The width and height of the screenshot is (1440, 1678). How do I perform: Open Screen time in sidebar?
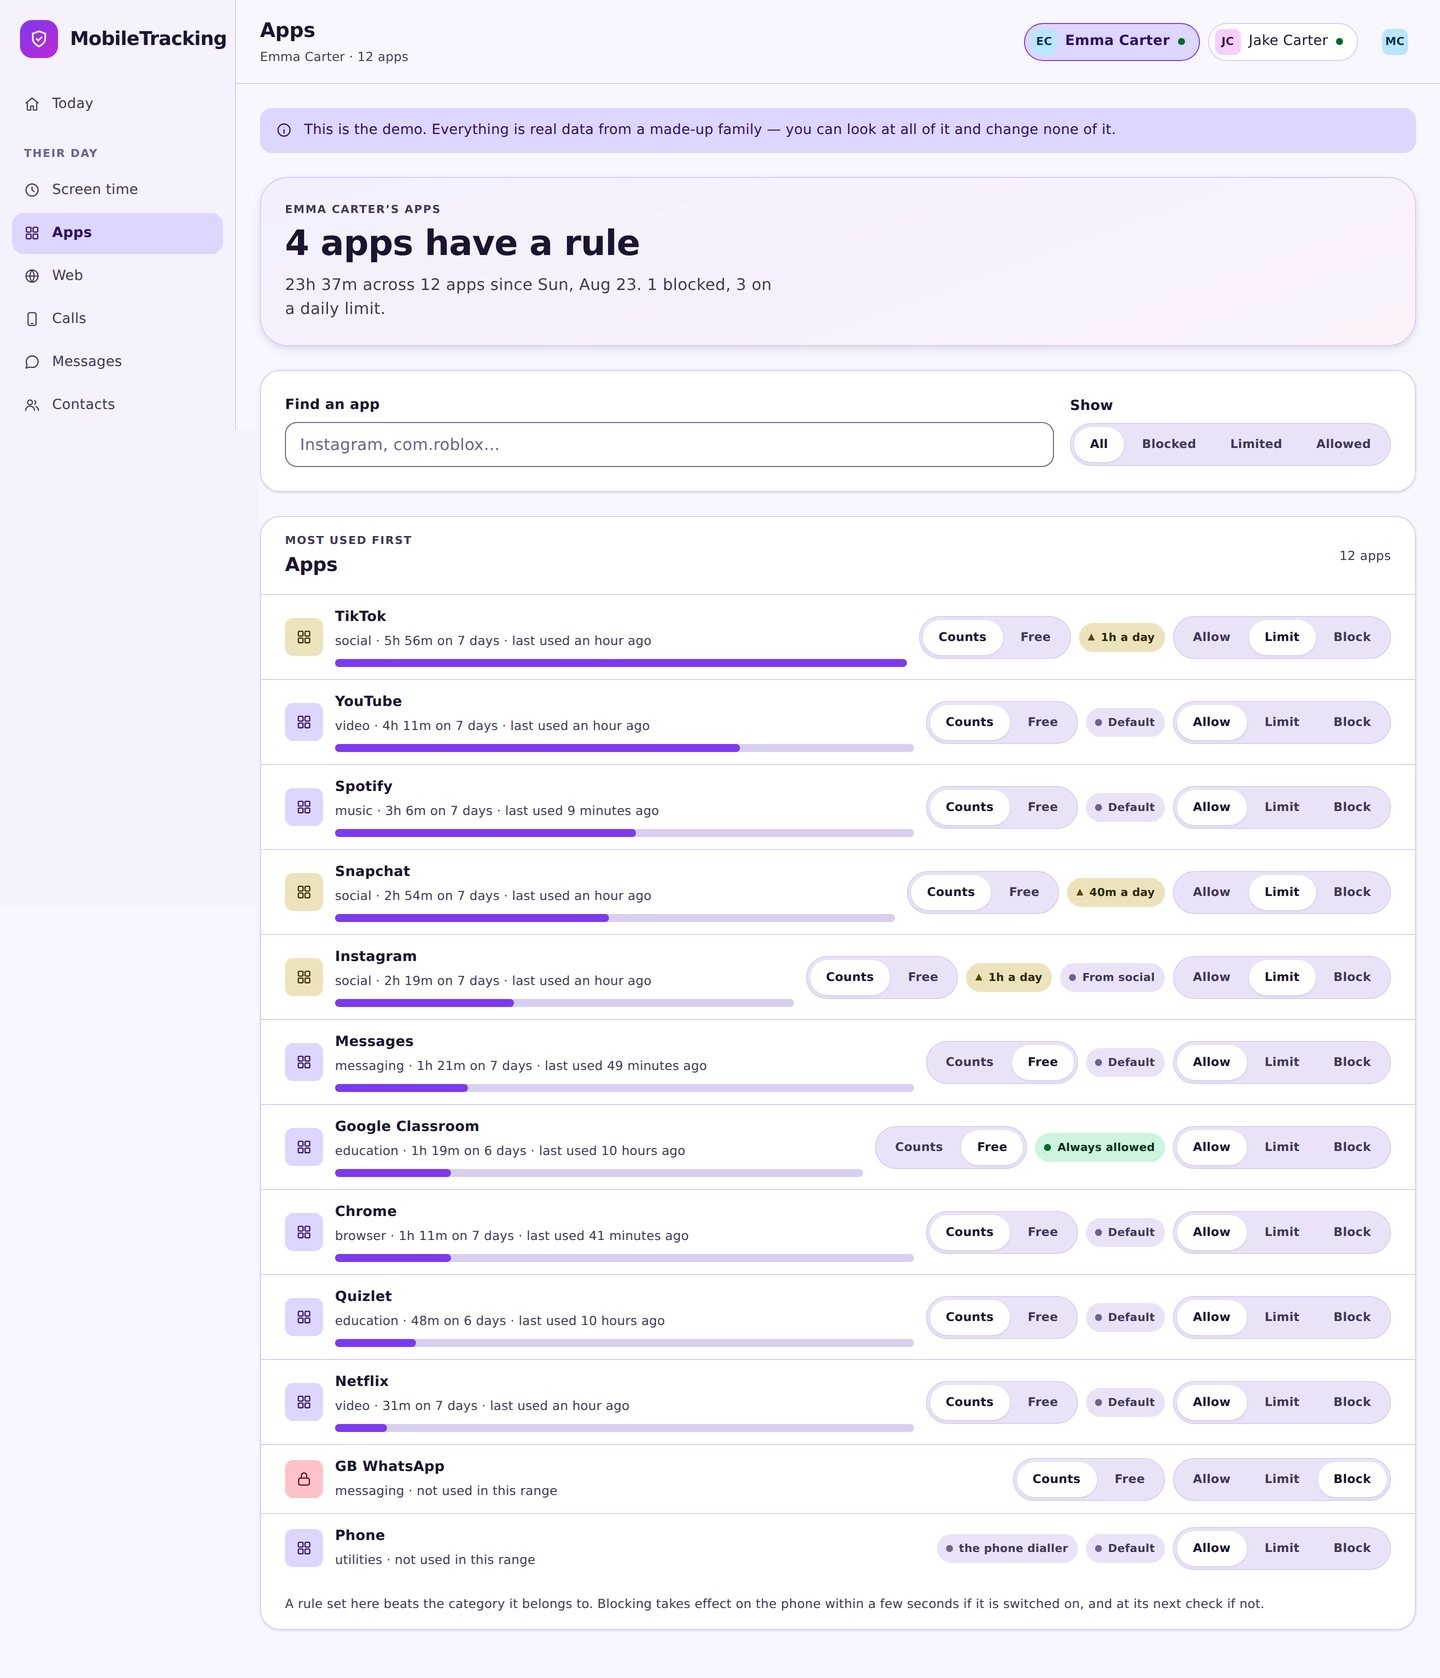point(117,190)
